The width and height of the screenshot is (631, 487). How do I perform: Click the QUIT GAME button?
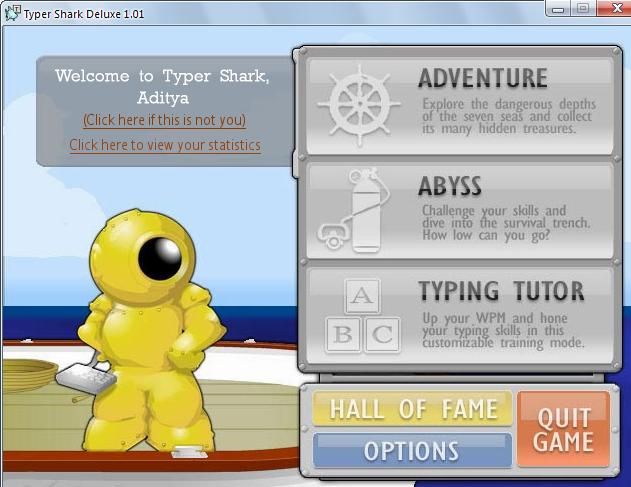563,429
